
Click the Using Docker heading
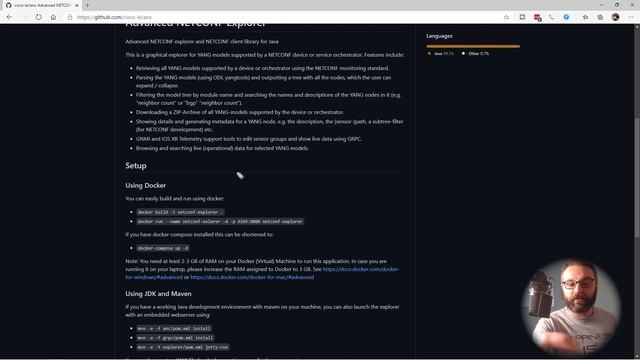145,185
